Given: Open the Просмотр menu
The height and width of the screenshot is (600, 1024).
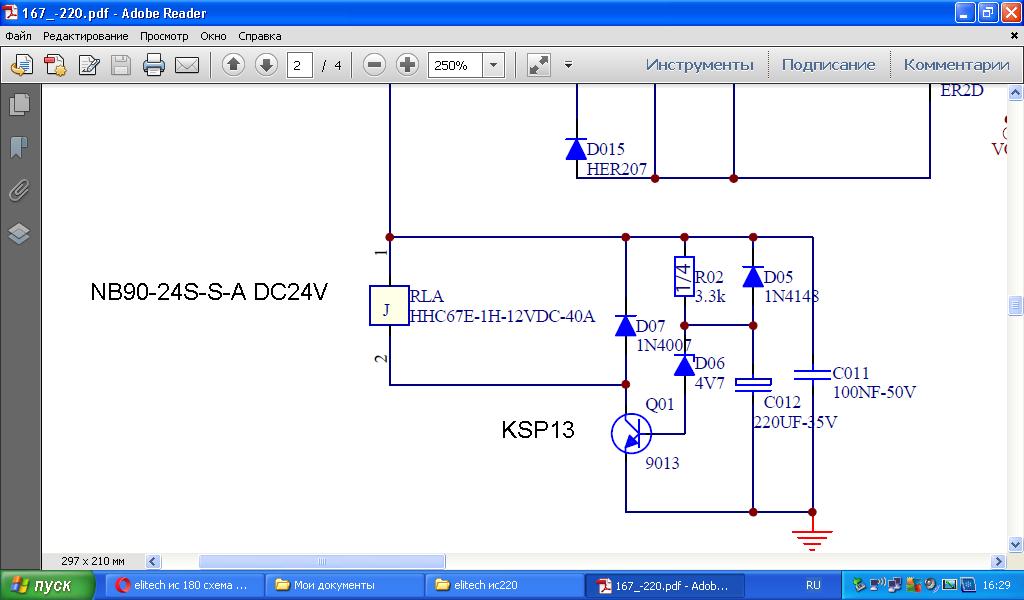Looking at the screenshot, I should coord(164,36).
